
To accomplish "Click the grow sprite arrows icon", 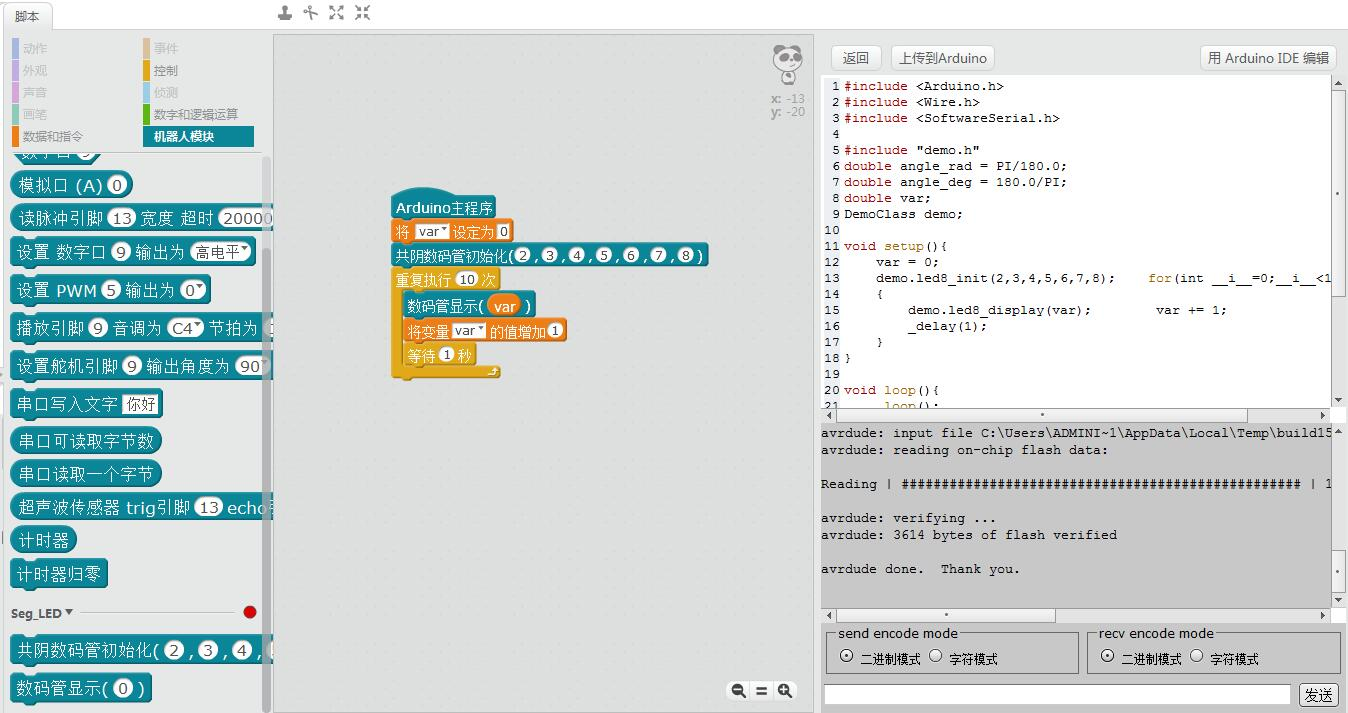I will click(337, 13).
